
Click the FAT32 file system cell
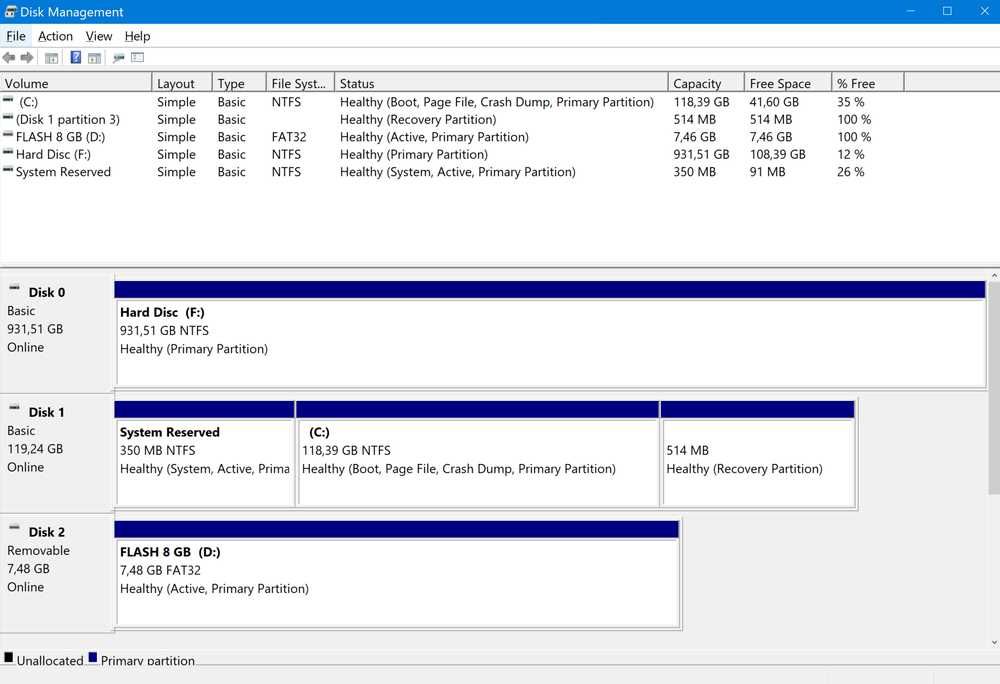pyautogui.click(x=289, y=137)
